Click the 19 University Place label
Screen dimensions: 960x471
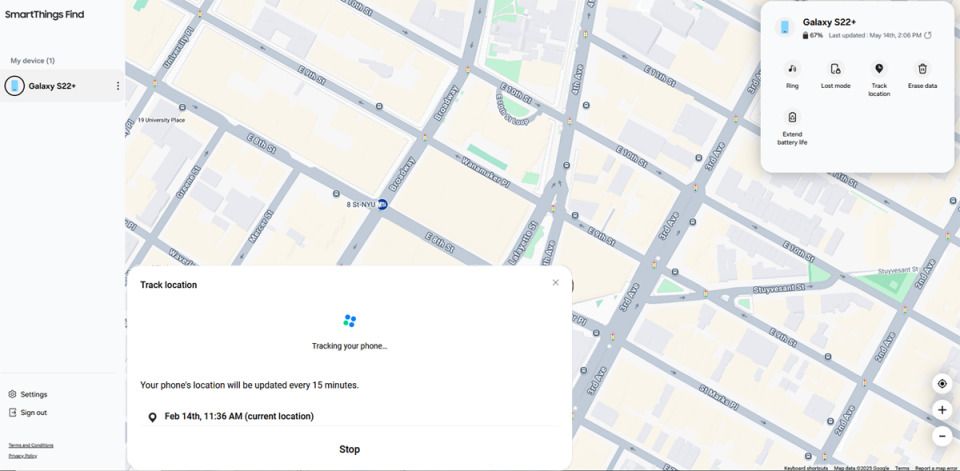(x=162, y=120)
